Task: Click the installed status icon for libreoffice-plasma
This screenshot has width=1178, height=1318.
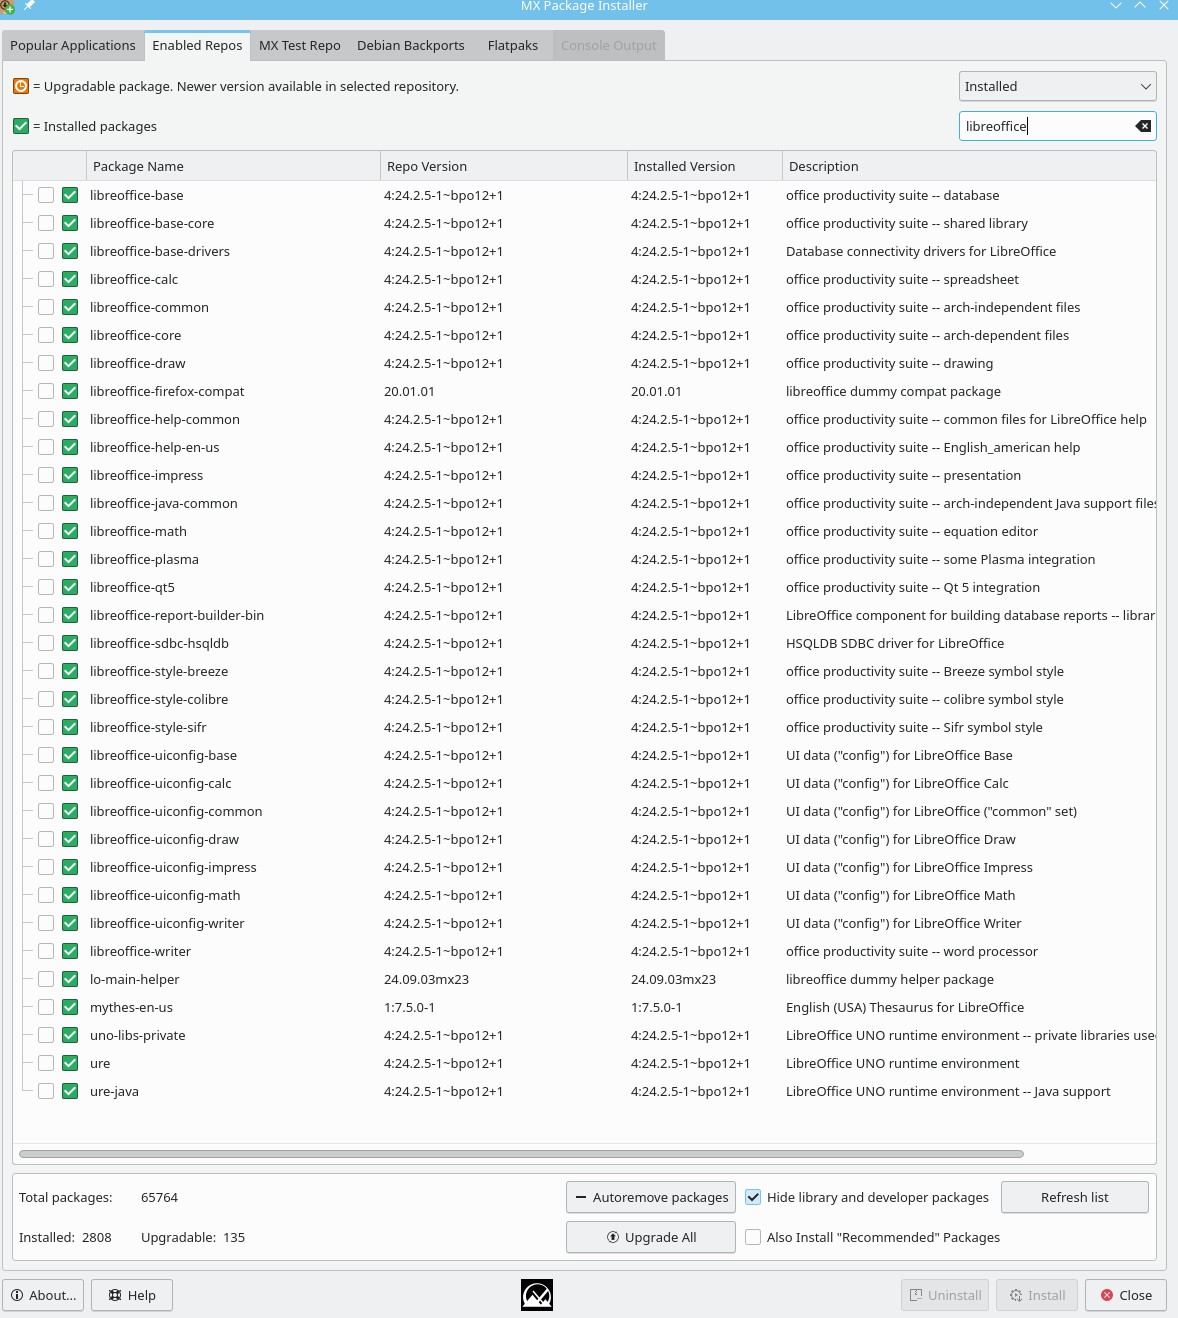Action: [70, 559]
